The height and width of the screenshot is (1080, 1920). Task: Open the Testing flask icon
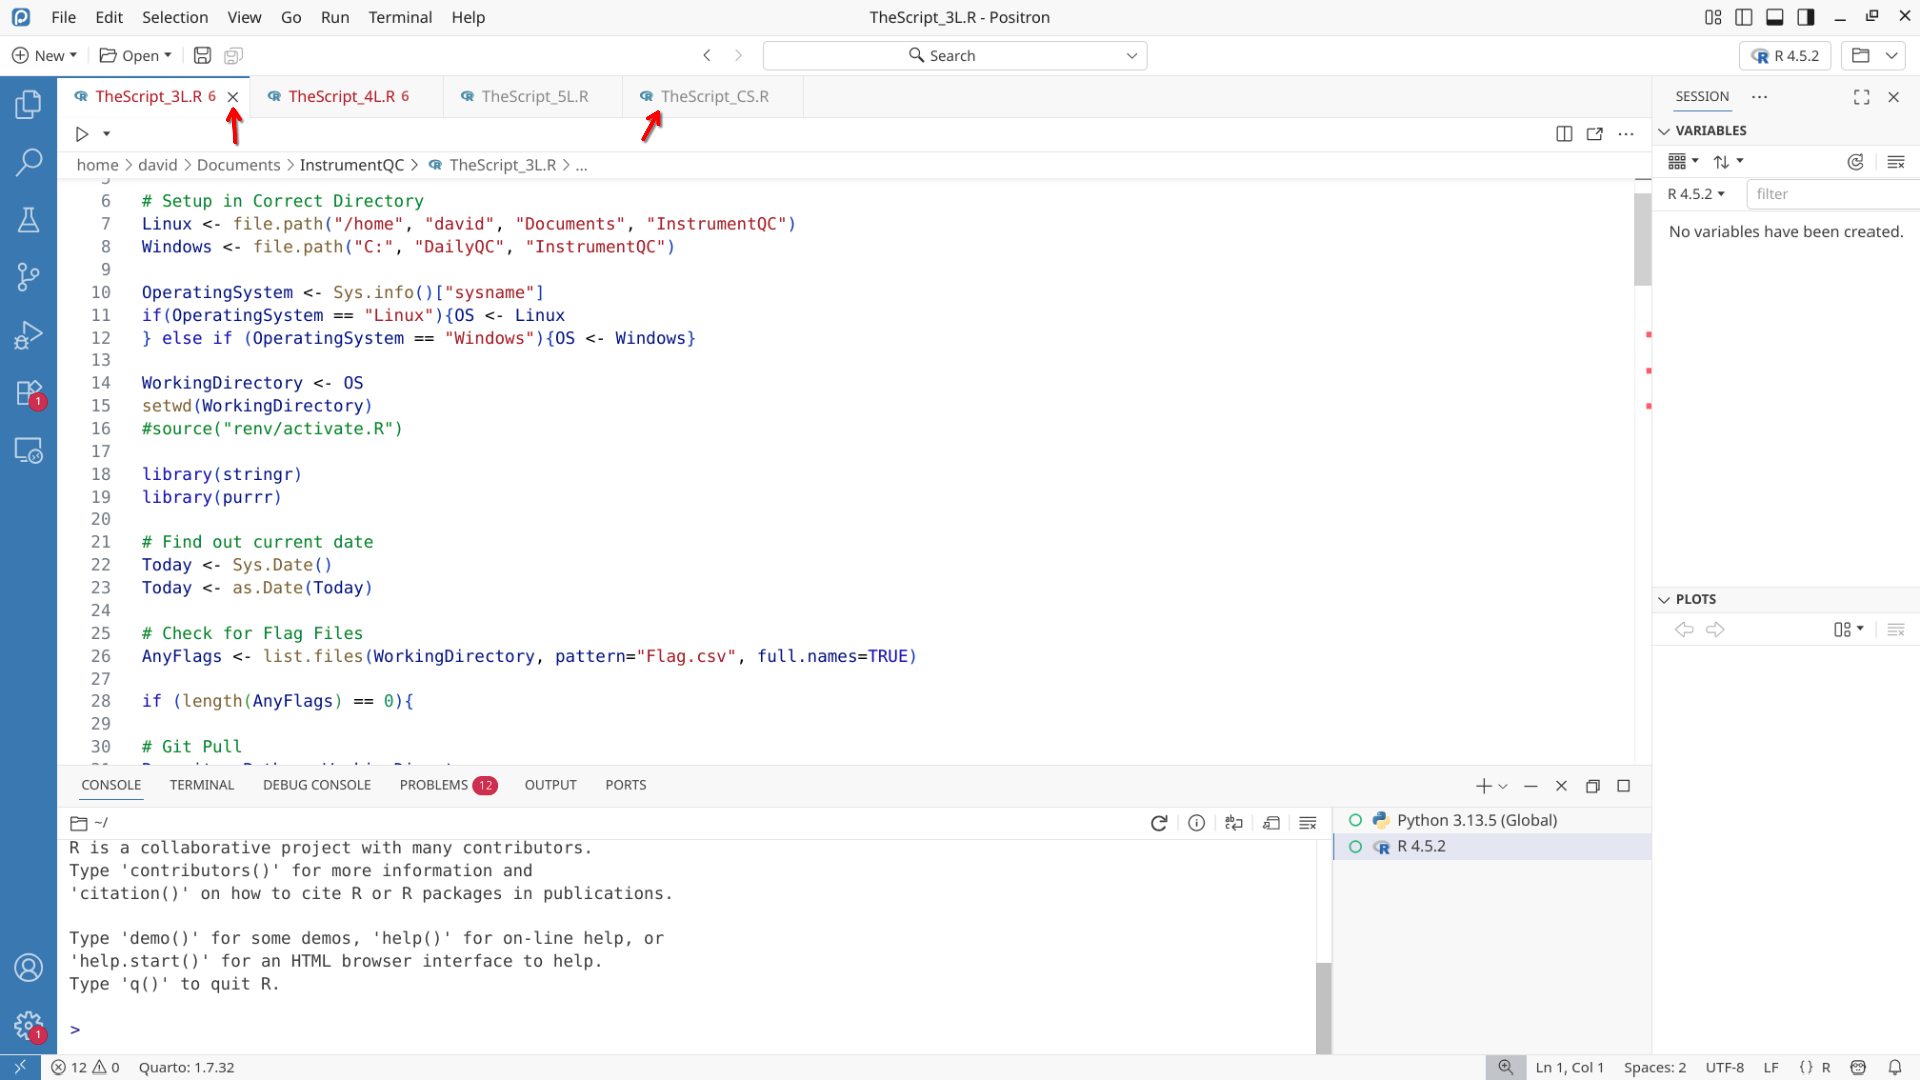[x=28, y=220]
